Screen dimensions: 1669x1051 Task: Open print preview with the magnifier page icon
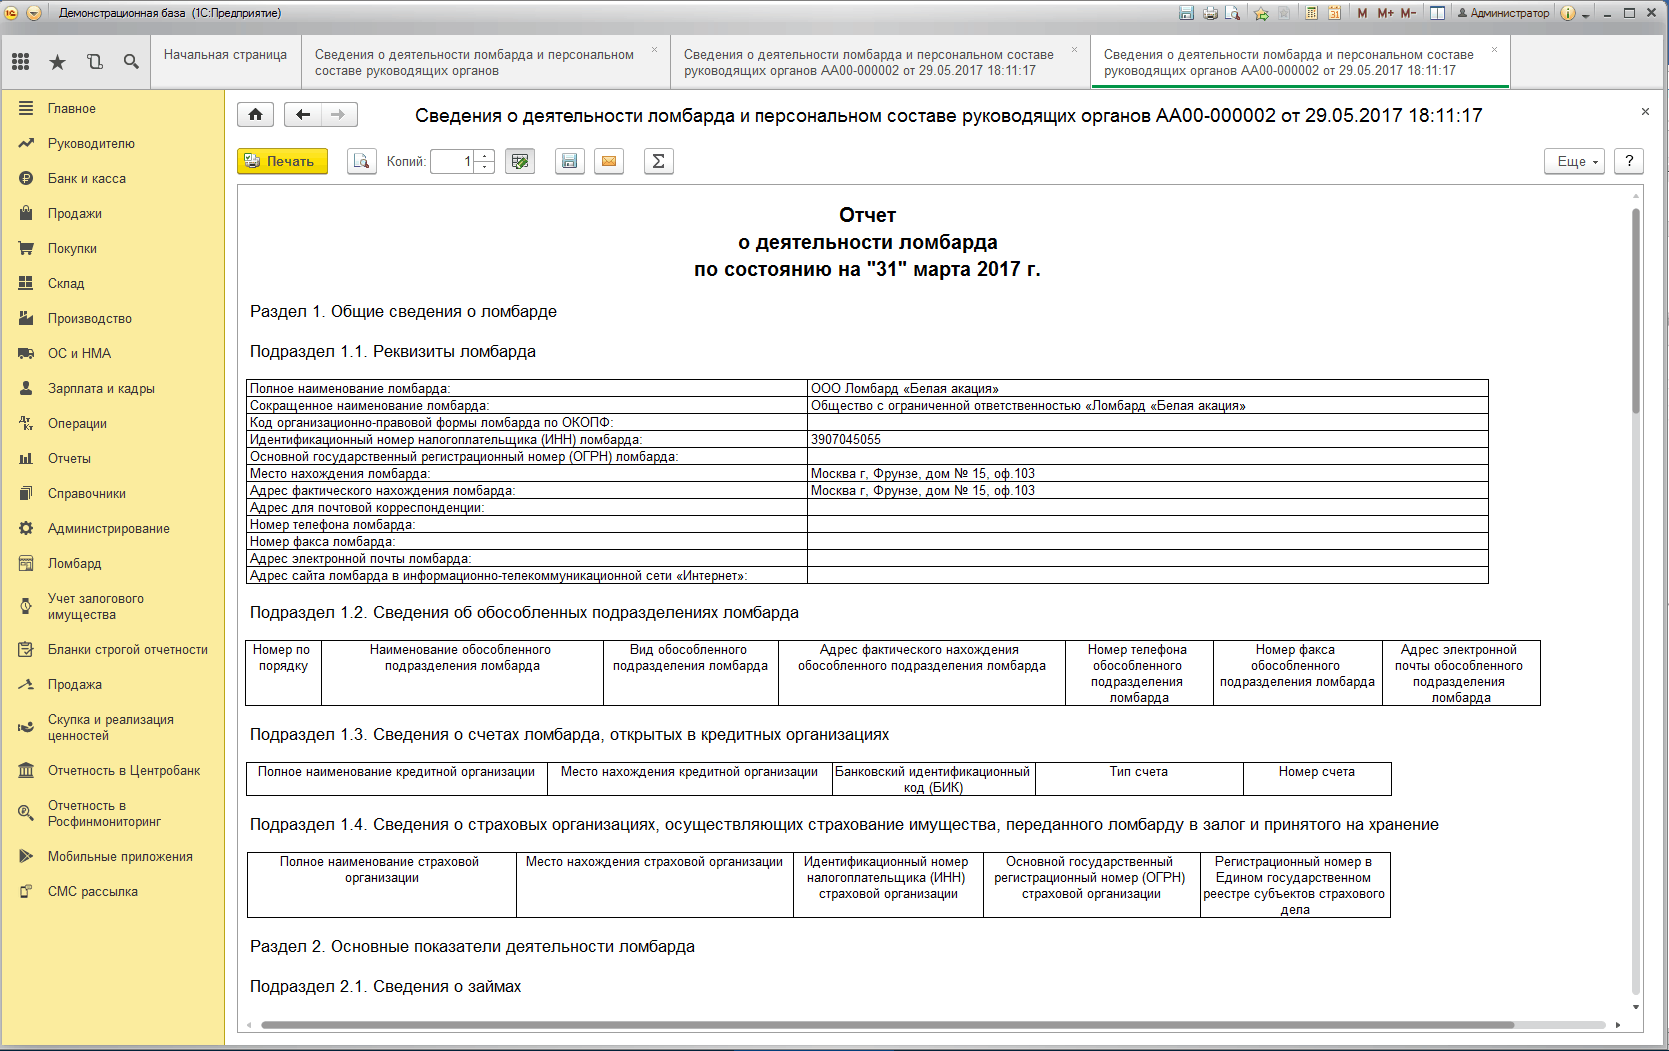(362, 161)
